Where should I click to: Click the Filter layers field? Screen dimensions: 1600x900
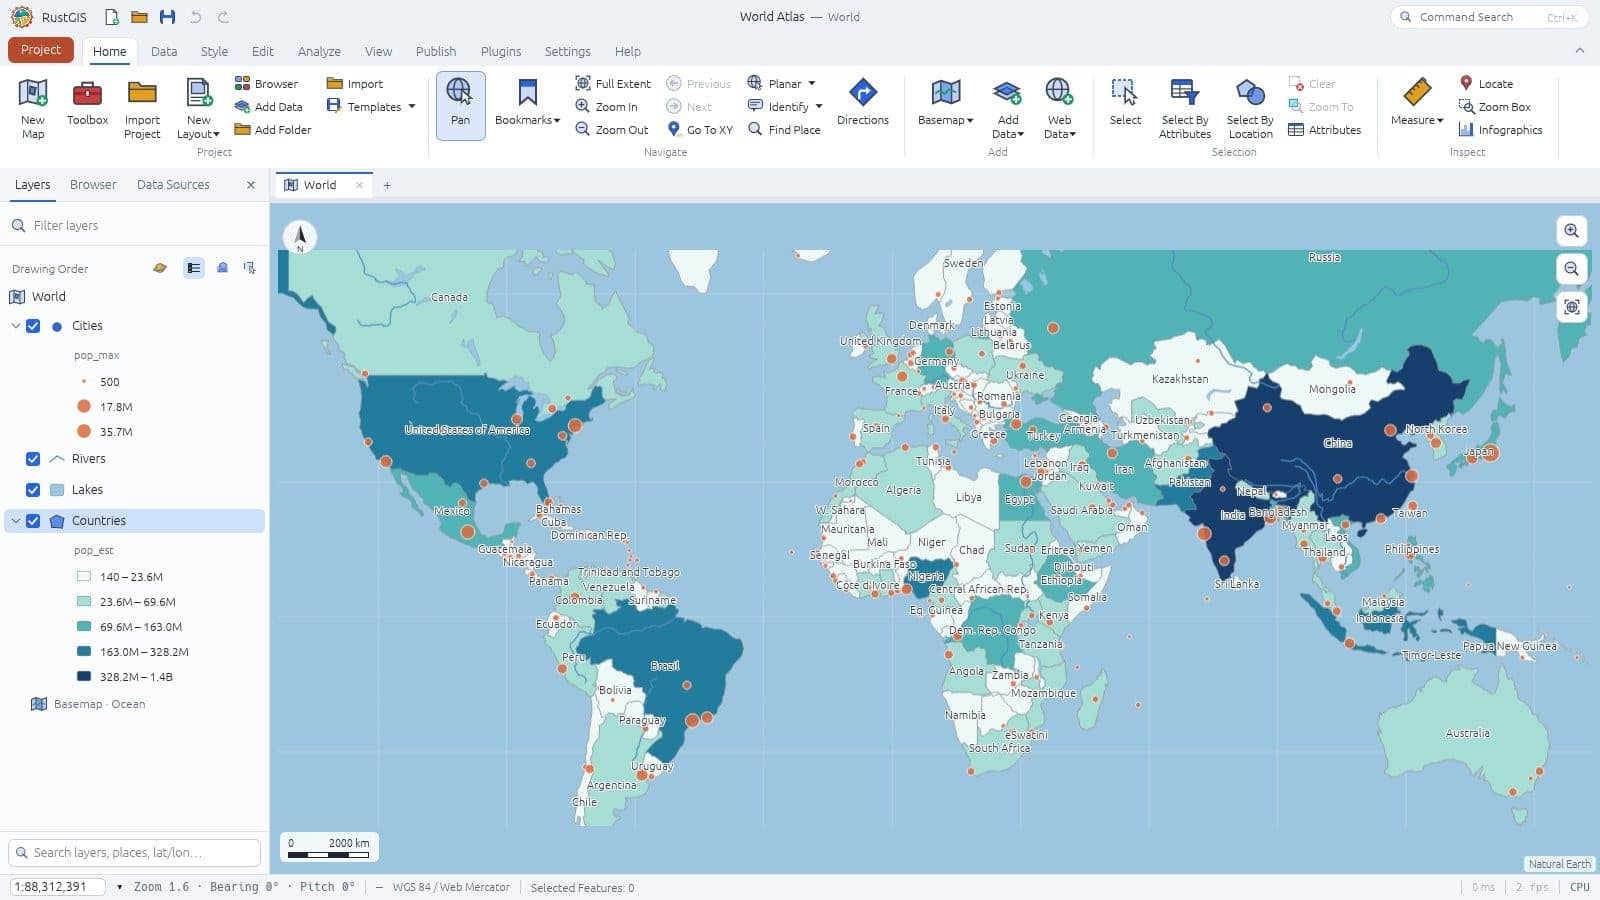tap(134, 226)
